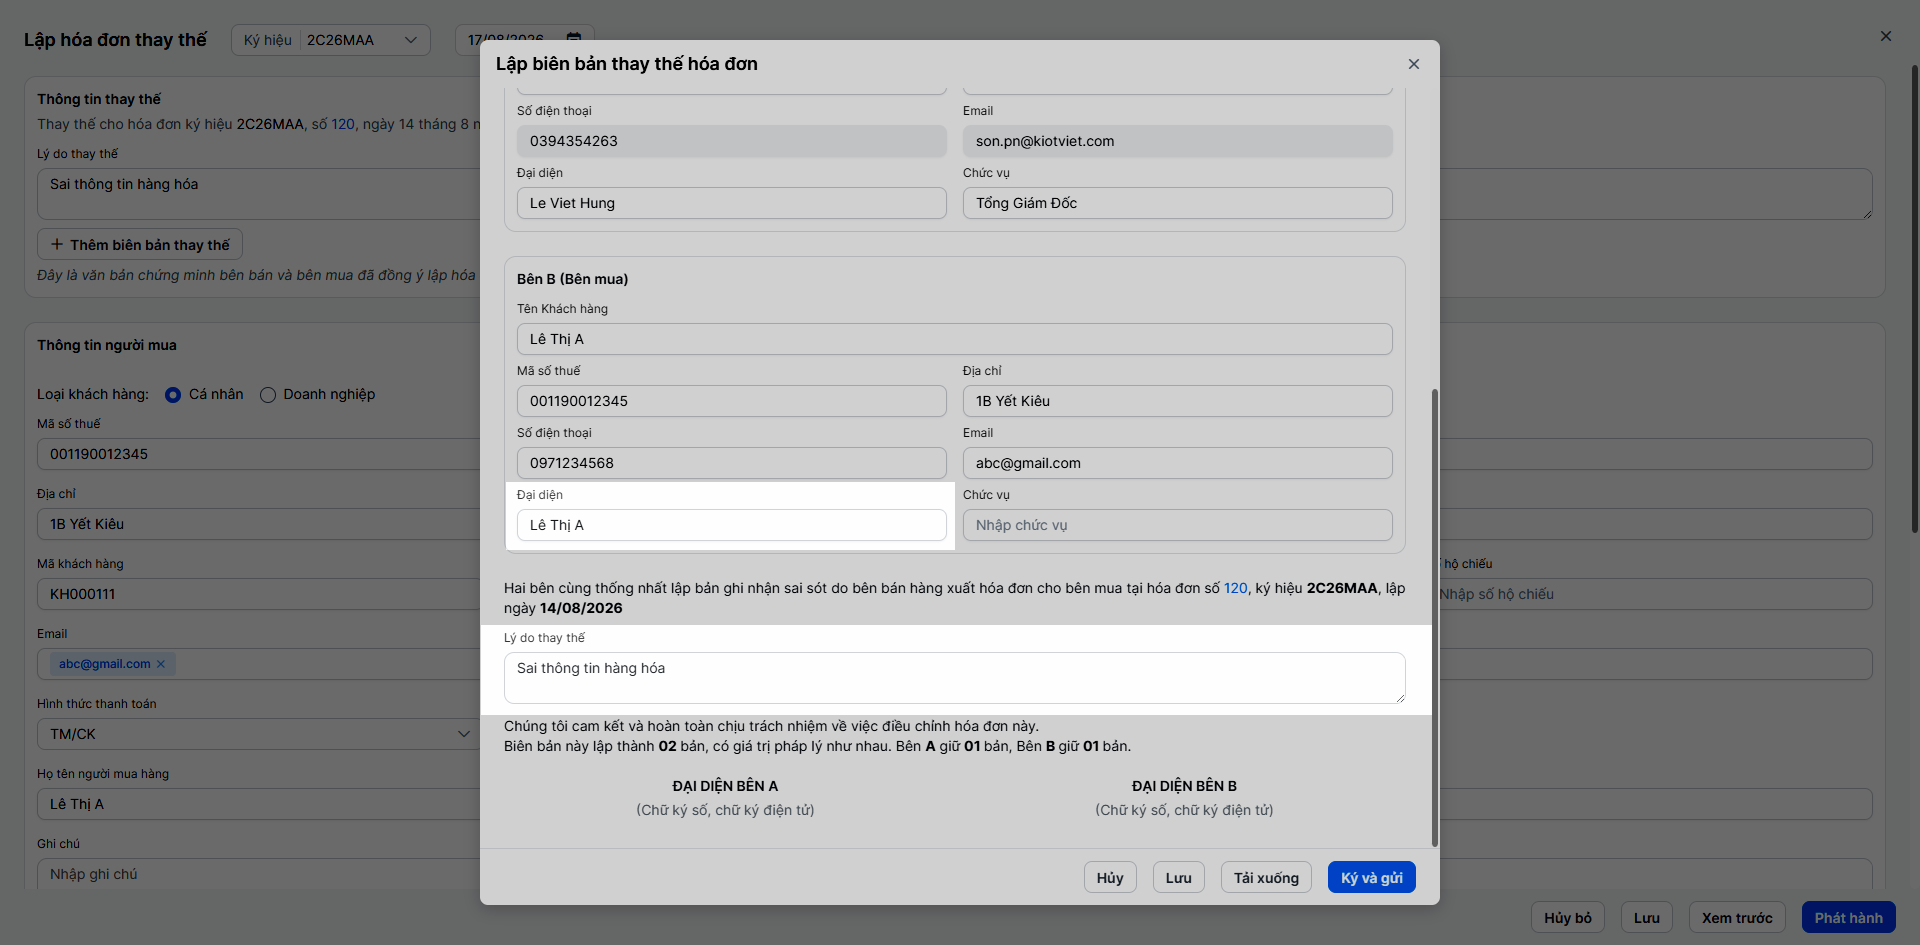1920x945 pixels.
Task: Open the Ký hiệu 2C26MAA dropdown
Action: click(x=331, y=40)
